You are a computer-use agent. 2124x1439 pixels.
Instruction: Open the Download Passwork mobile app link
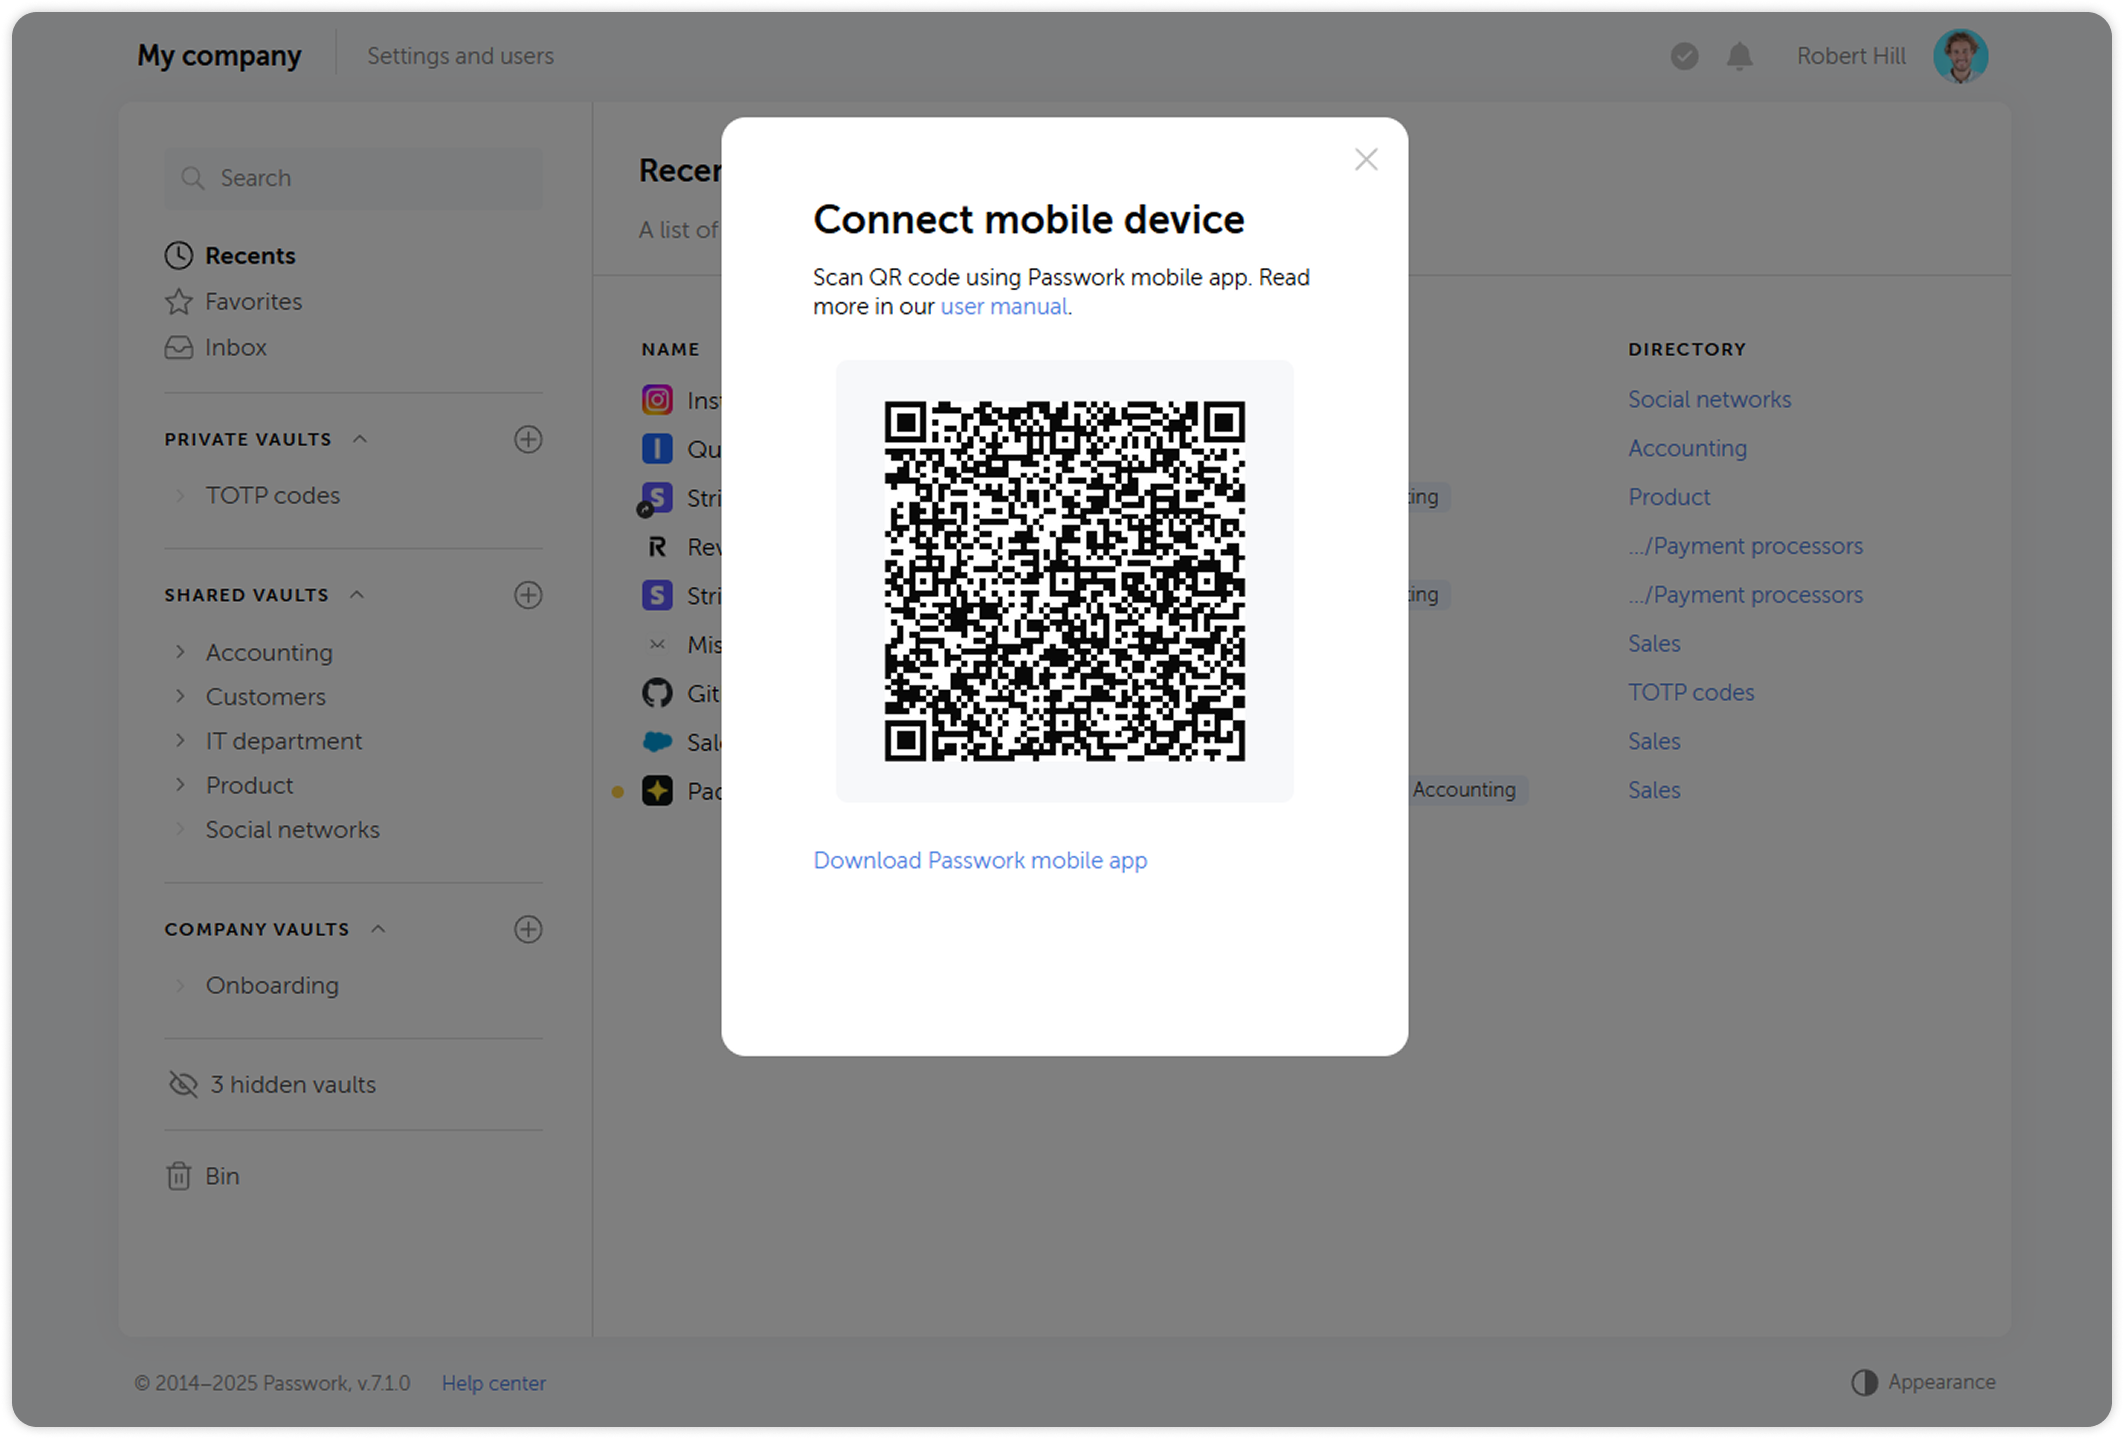click(980, 860)
